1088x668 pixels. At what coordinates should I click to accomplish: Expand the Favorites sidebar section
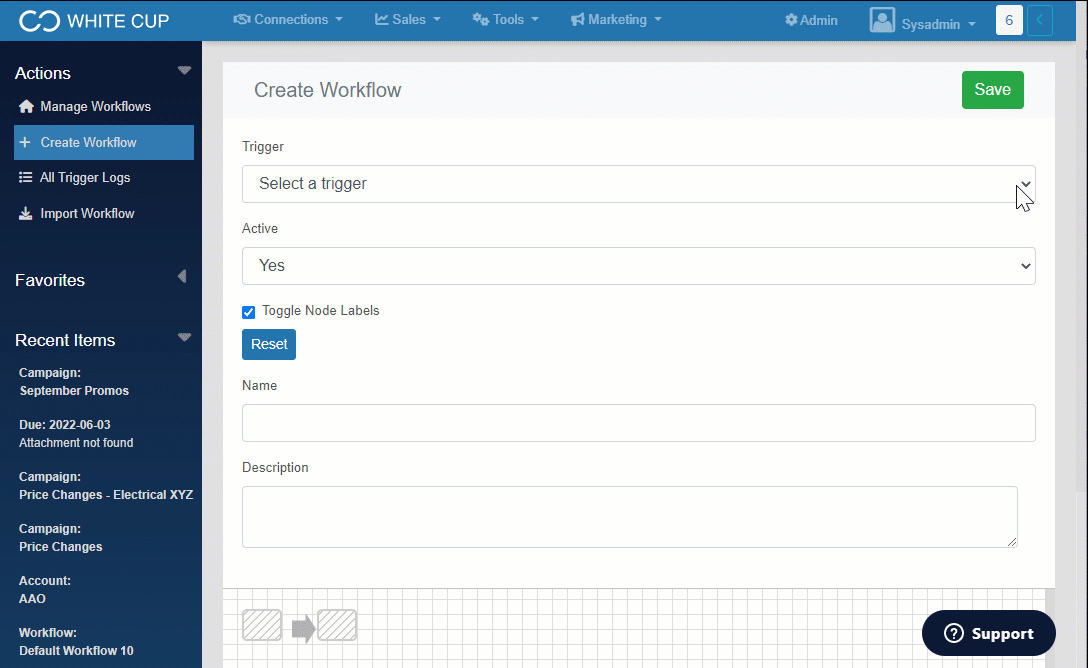pos(182,277)
